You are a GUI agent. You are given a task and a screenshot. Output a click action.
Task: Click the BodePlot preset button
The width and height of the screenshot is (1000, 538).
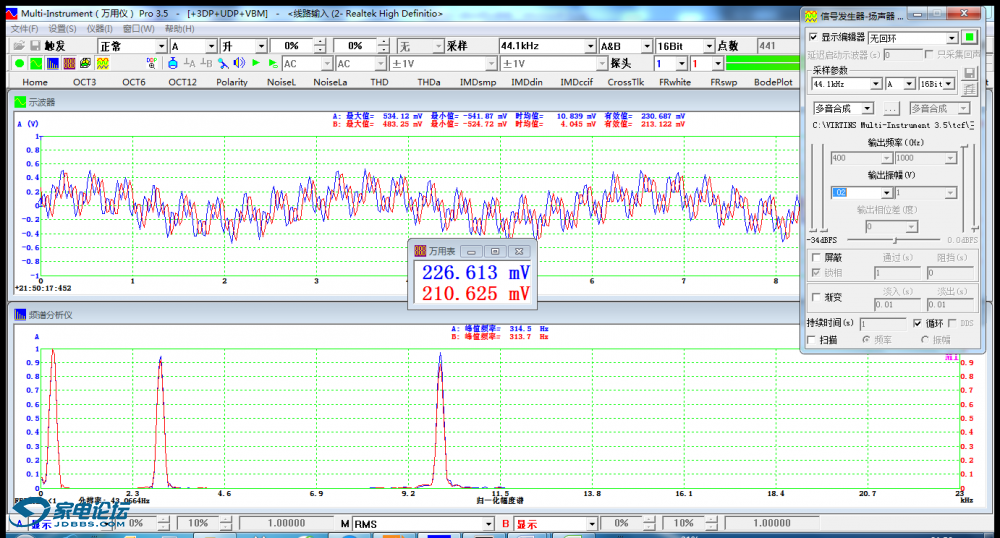[773, 82]
